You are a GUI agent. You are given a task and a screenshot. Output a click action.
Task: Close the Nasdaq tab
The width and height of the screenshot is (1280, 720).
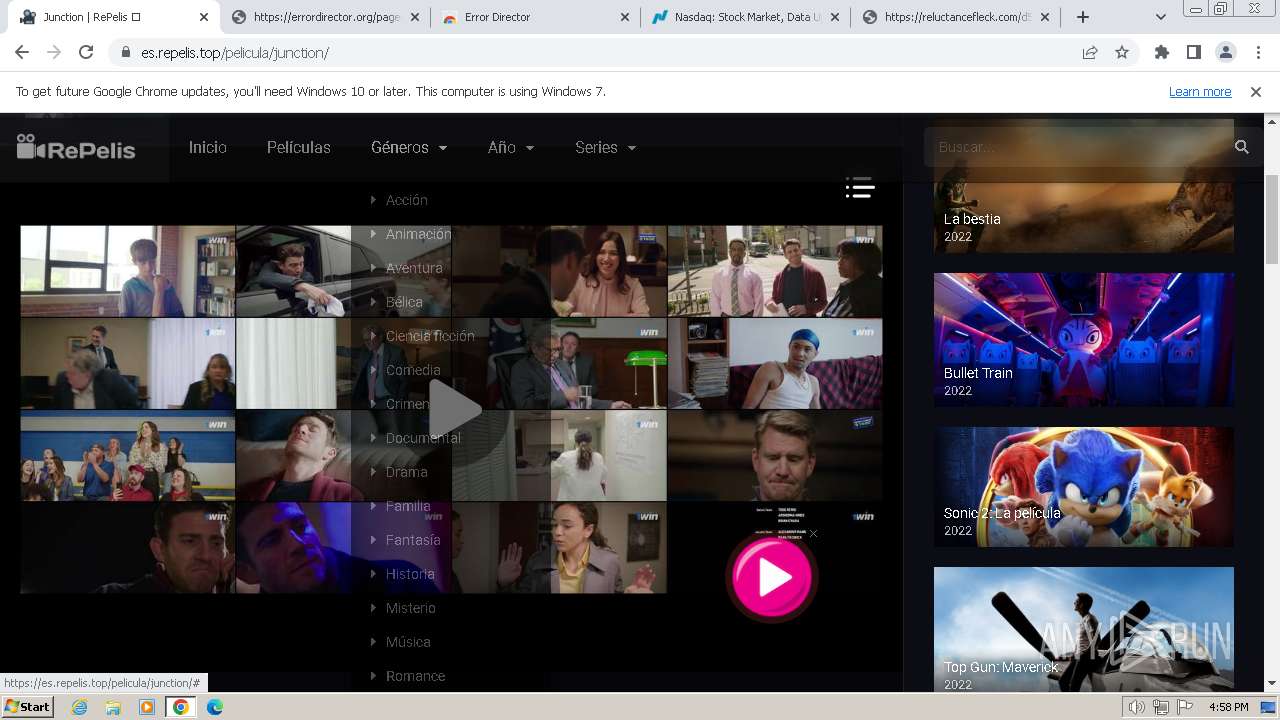(834, 17)
